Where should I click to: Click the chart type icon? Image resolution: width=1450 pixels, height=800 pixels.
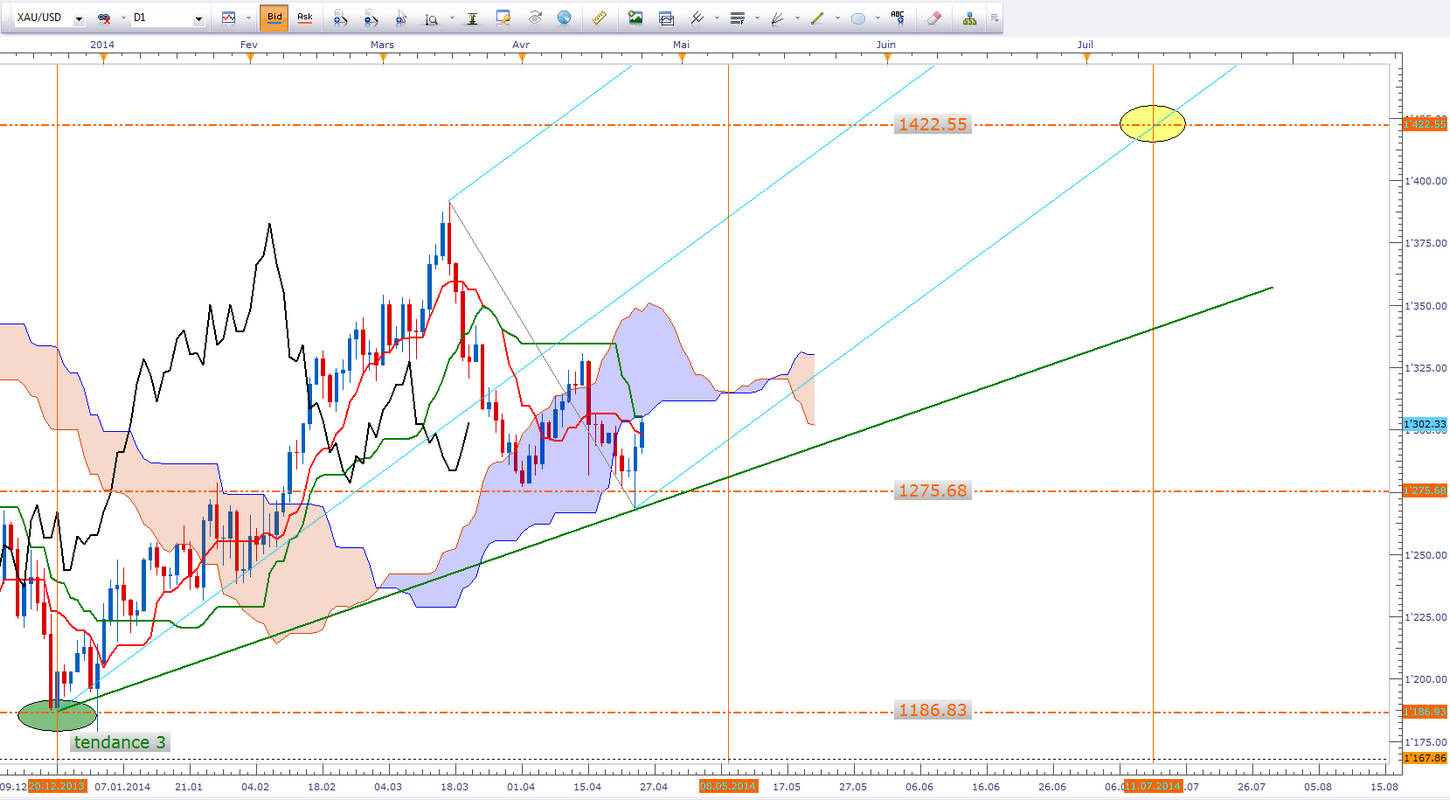pyautogui.click(x=229, y=18)
